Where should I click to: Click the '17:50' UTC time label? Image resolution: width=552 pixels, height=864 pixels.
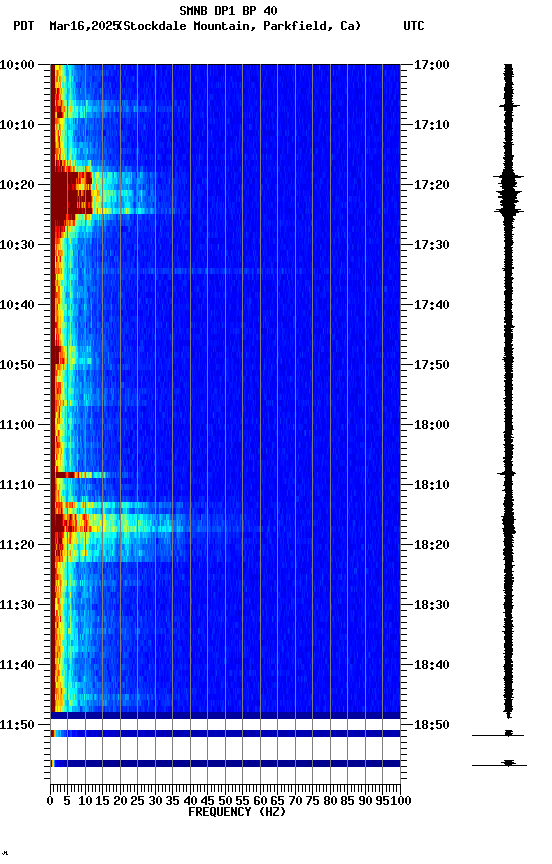point(432,365)
